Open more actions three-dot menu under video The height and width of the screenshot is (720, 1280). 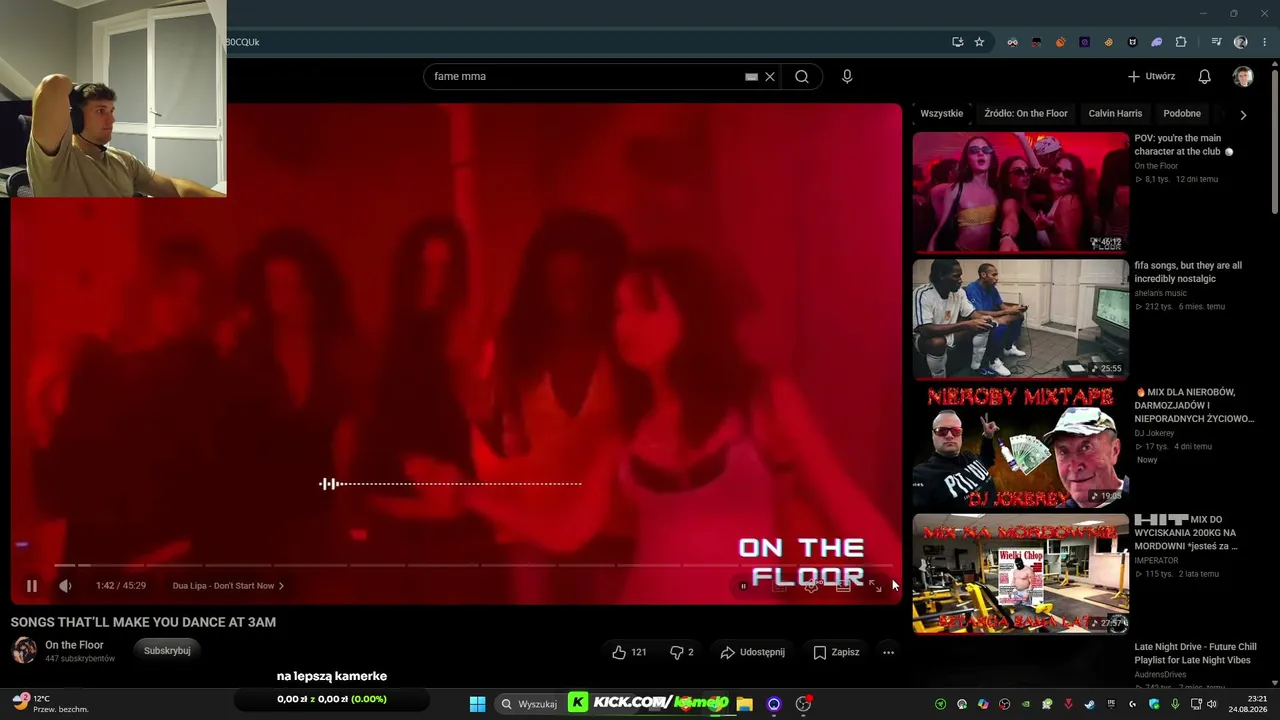(x=888, y=652)
